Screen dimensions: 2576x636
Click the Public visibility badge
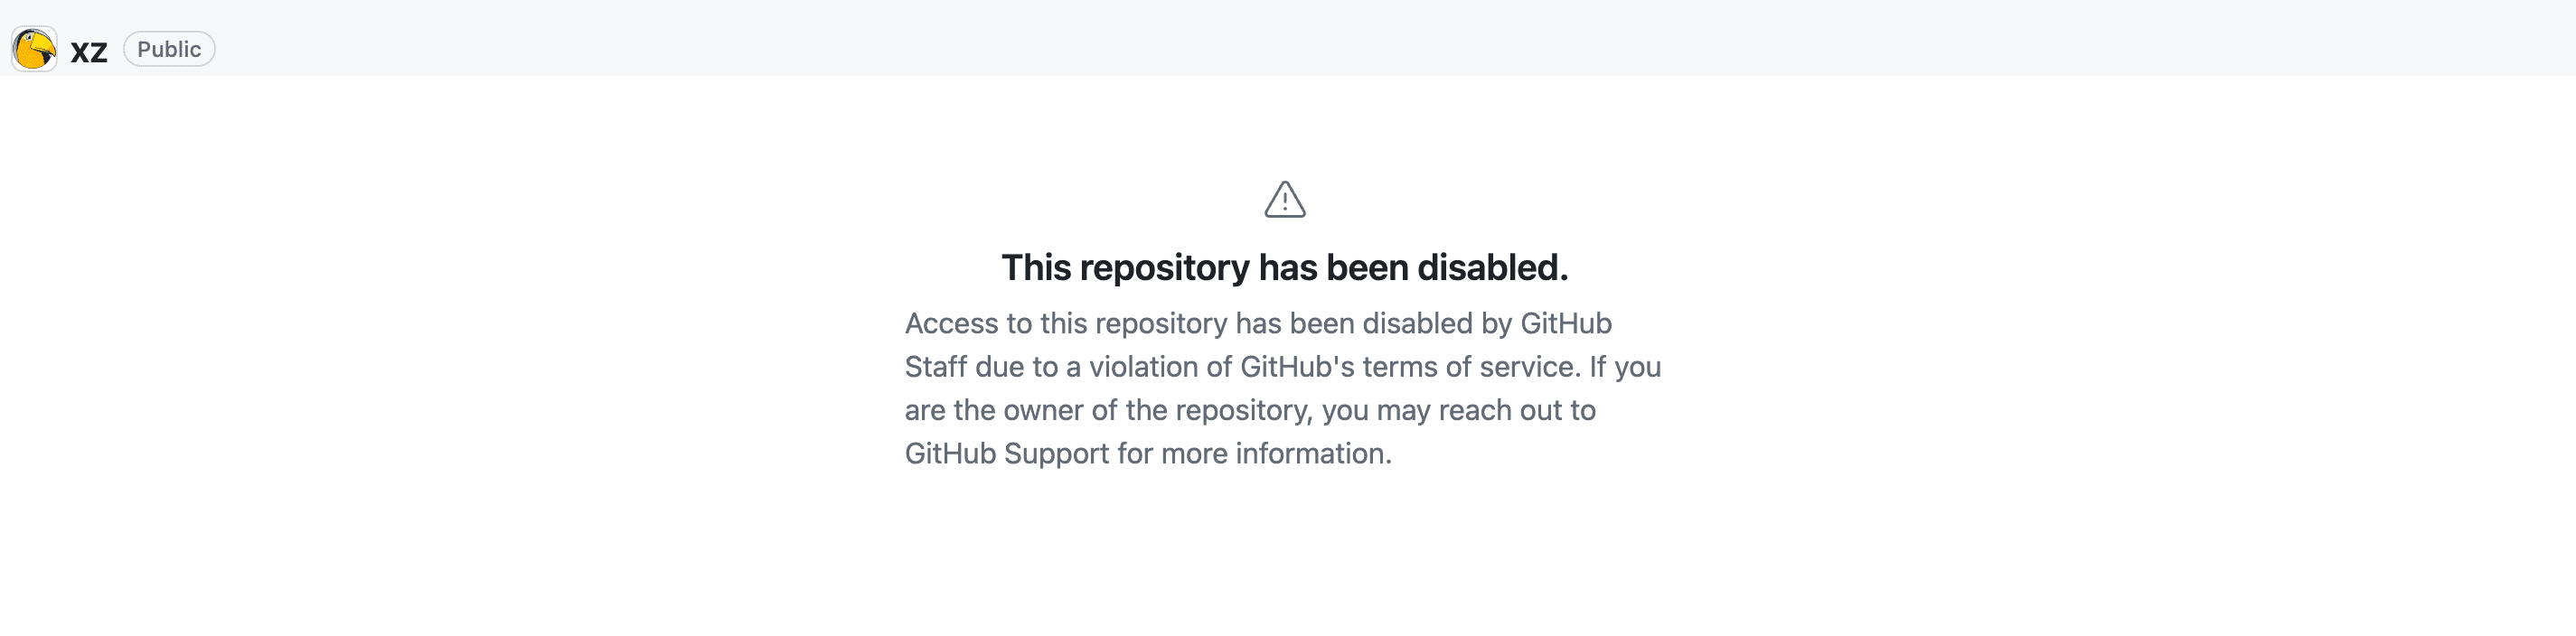click(169, 49)
